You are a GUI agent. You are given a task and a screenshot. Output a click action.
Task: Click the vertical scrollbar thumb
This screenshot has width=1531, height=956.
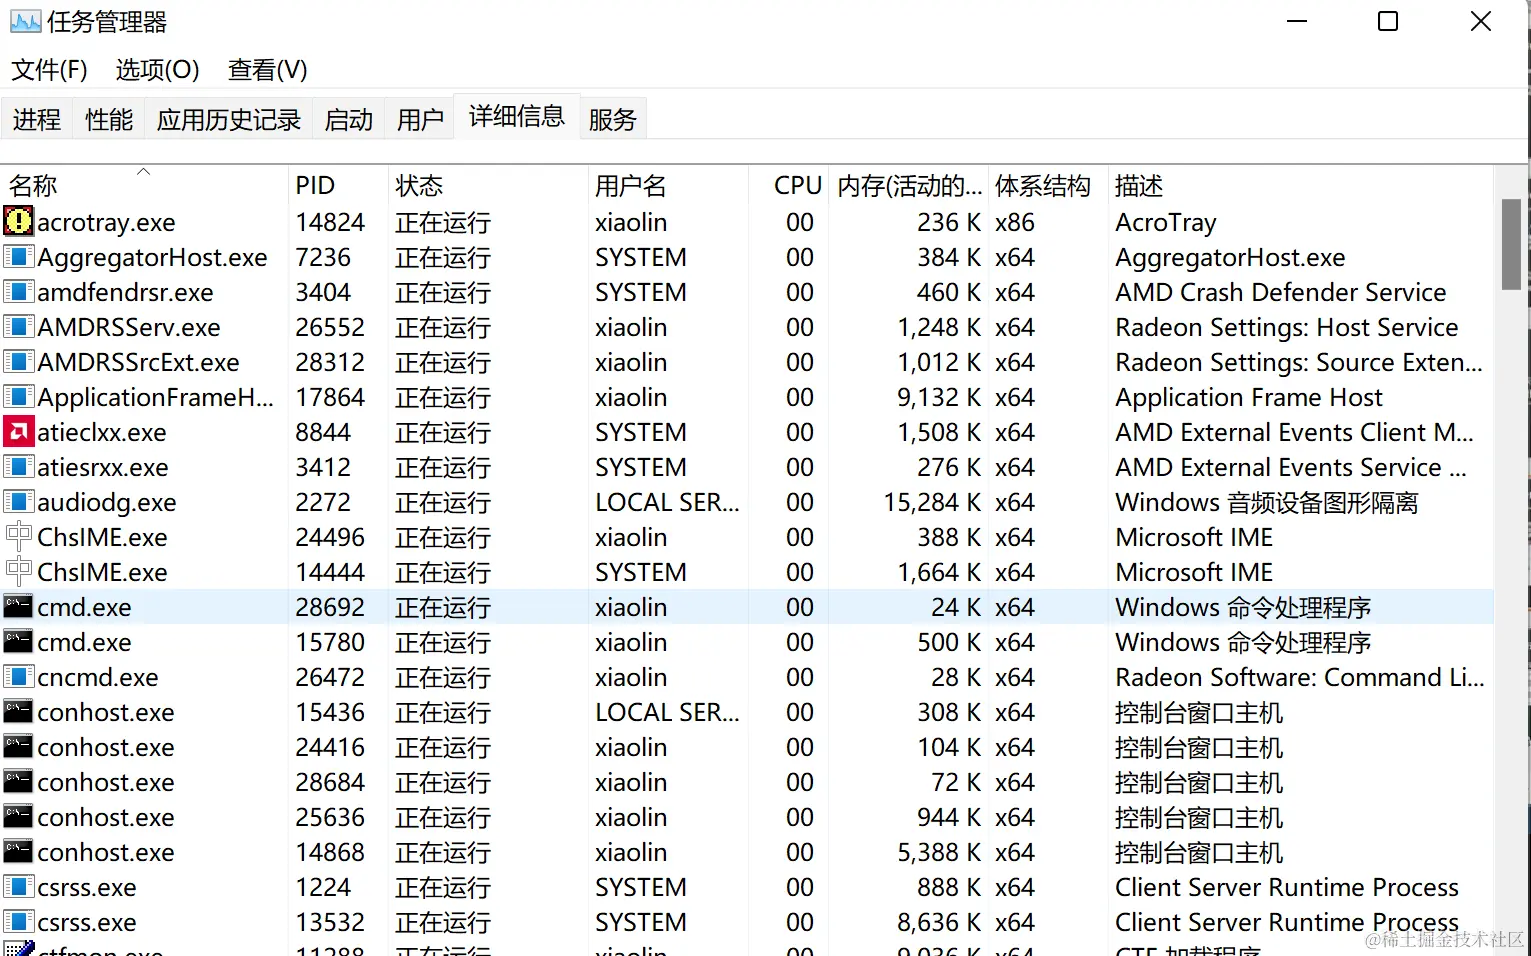[1511, 244]
